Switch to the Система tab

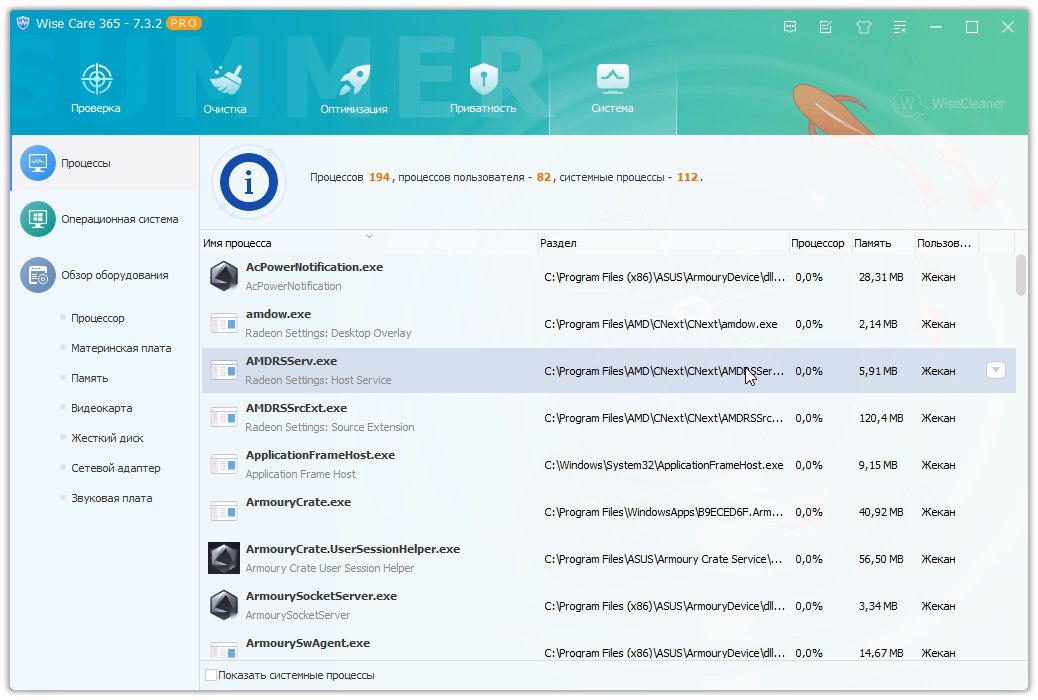pyautogui.click(x=612, y=88)
